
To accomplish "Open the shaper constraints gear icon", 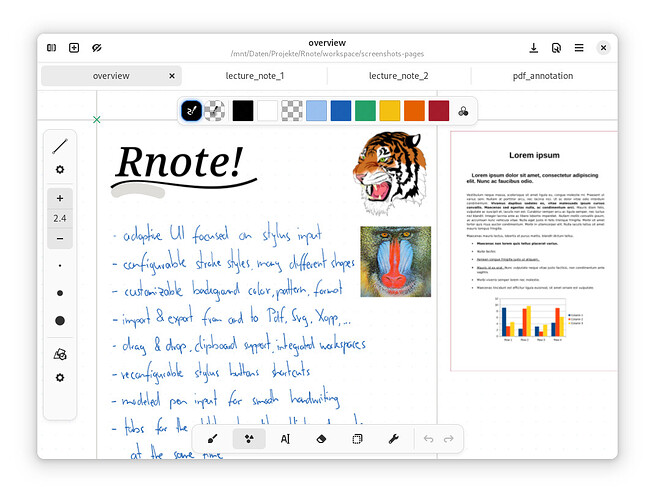I will point(60,378).
